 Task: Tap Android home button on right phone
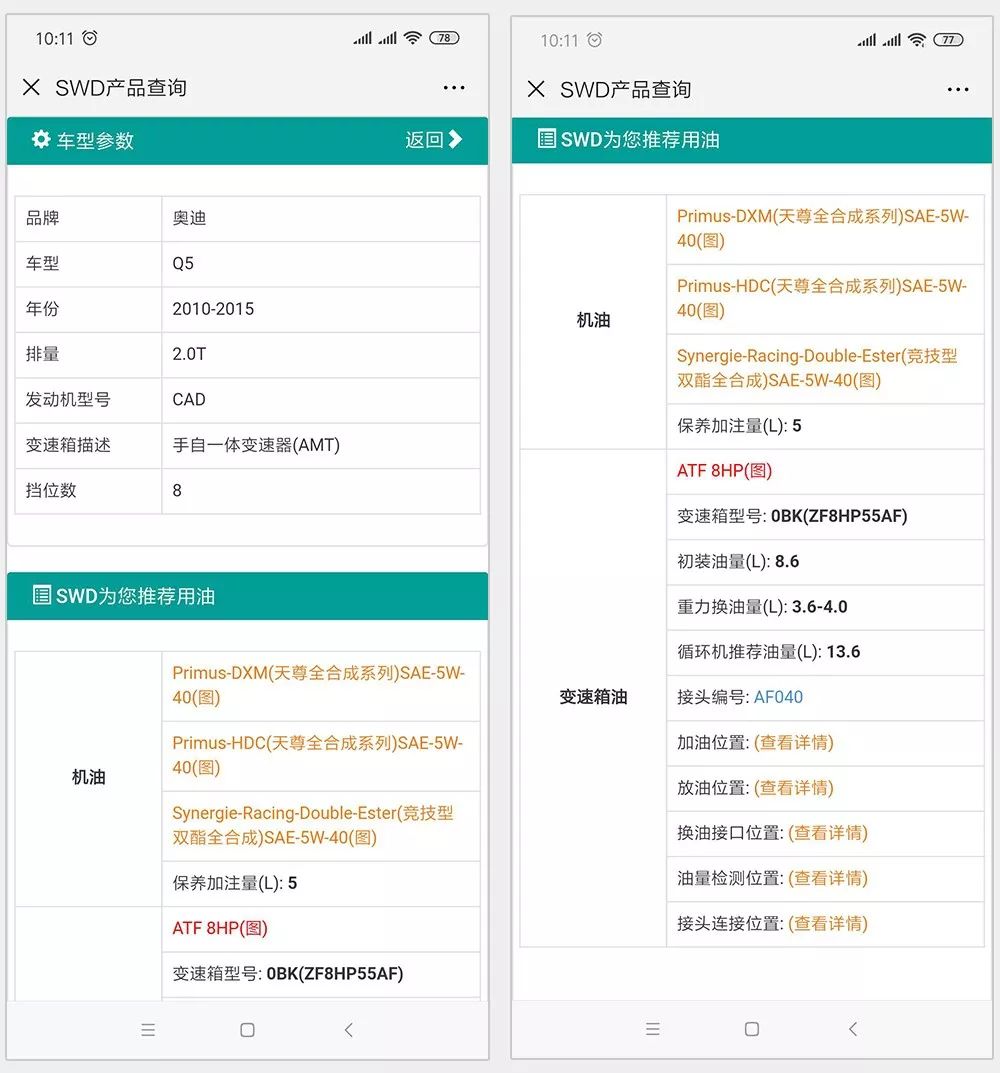(x=752, y=1029)
